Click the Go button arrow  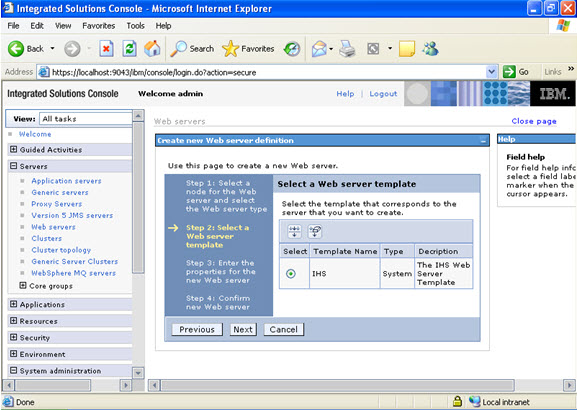click(509, 72)
